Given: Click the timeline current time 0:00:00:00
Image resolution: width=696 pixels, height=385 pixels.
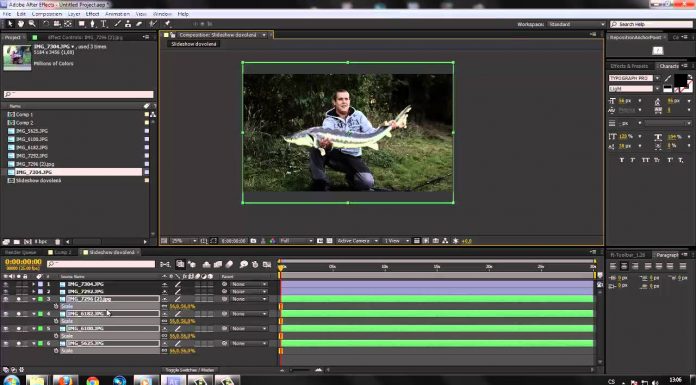Looking at the screenshot, I should (23, 262).
